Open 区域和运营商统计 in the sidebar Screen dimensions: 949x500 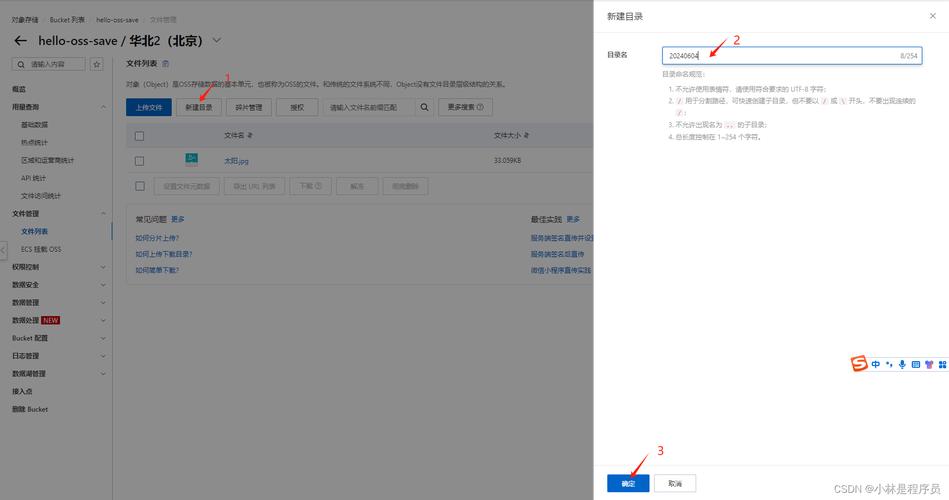point(47,160)
